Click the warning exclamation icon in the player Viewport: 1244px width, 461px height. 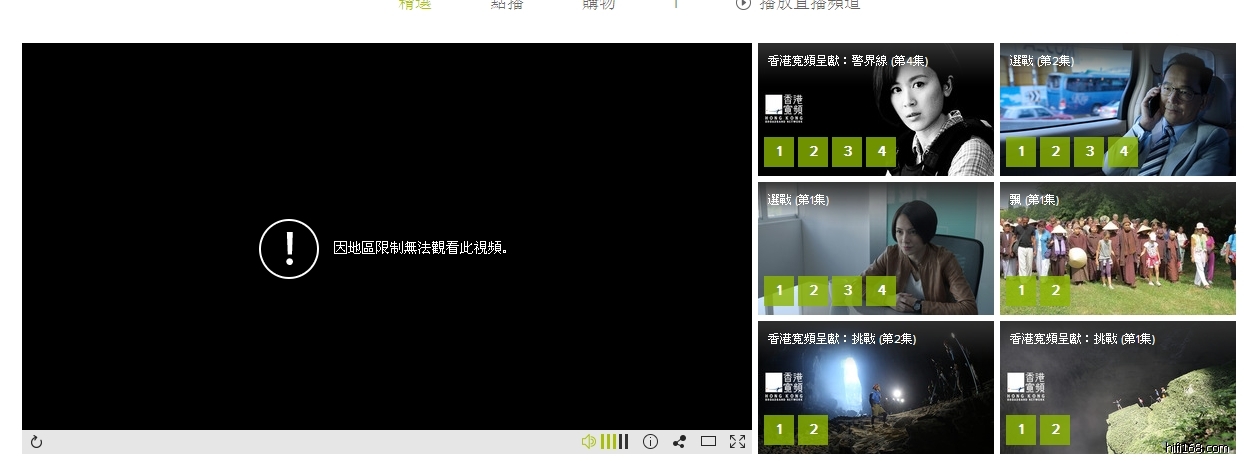(x=289, y=248)
